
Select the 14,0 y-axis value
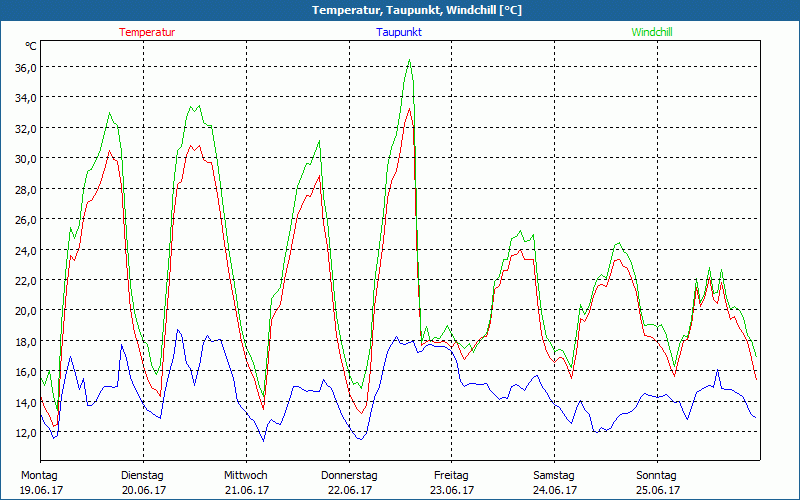click(x=26, y=403)
